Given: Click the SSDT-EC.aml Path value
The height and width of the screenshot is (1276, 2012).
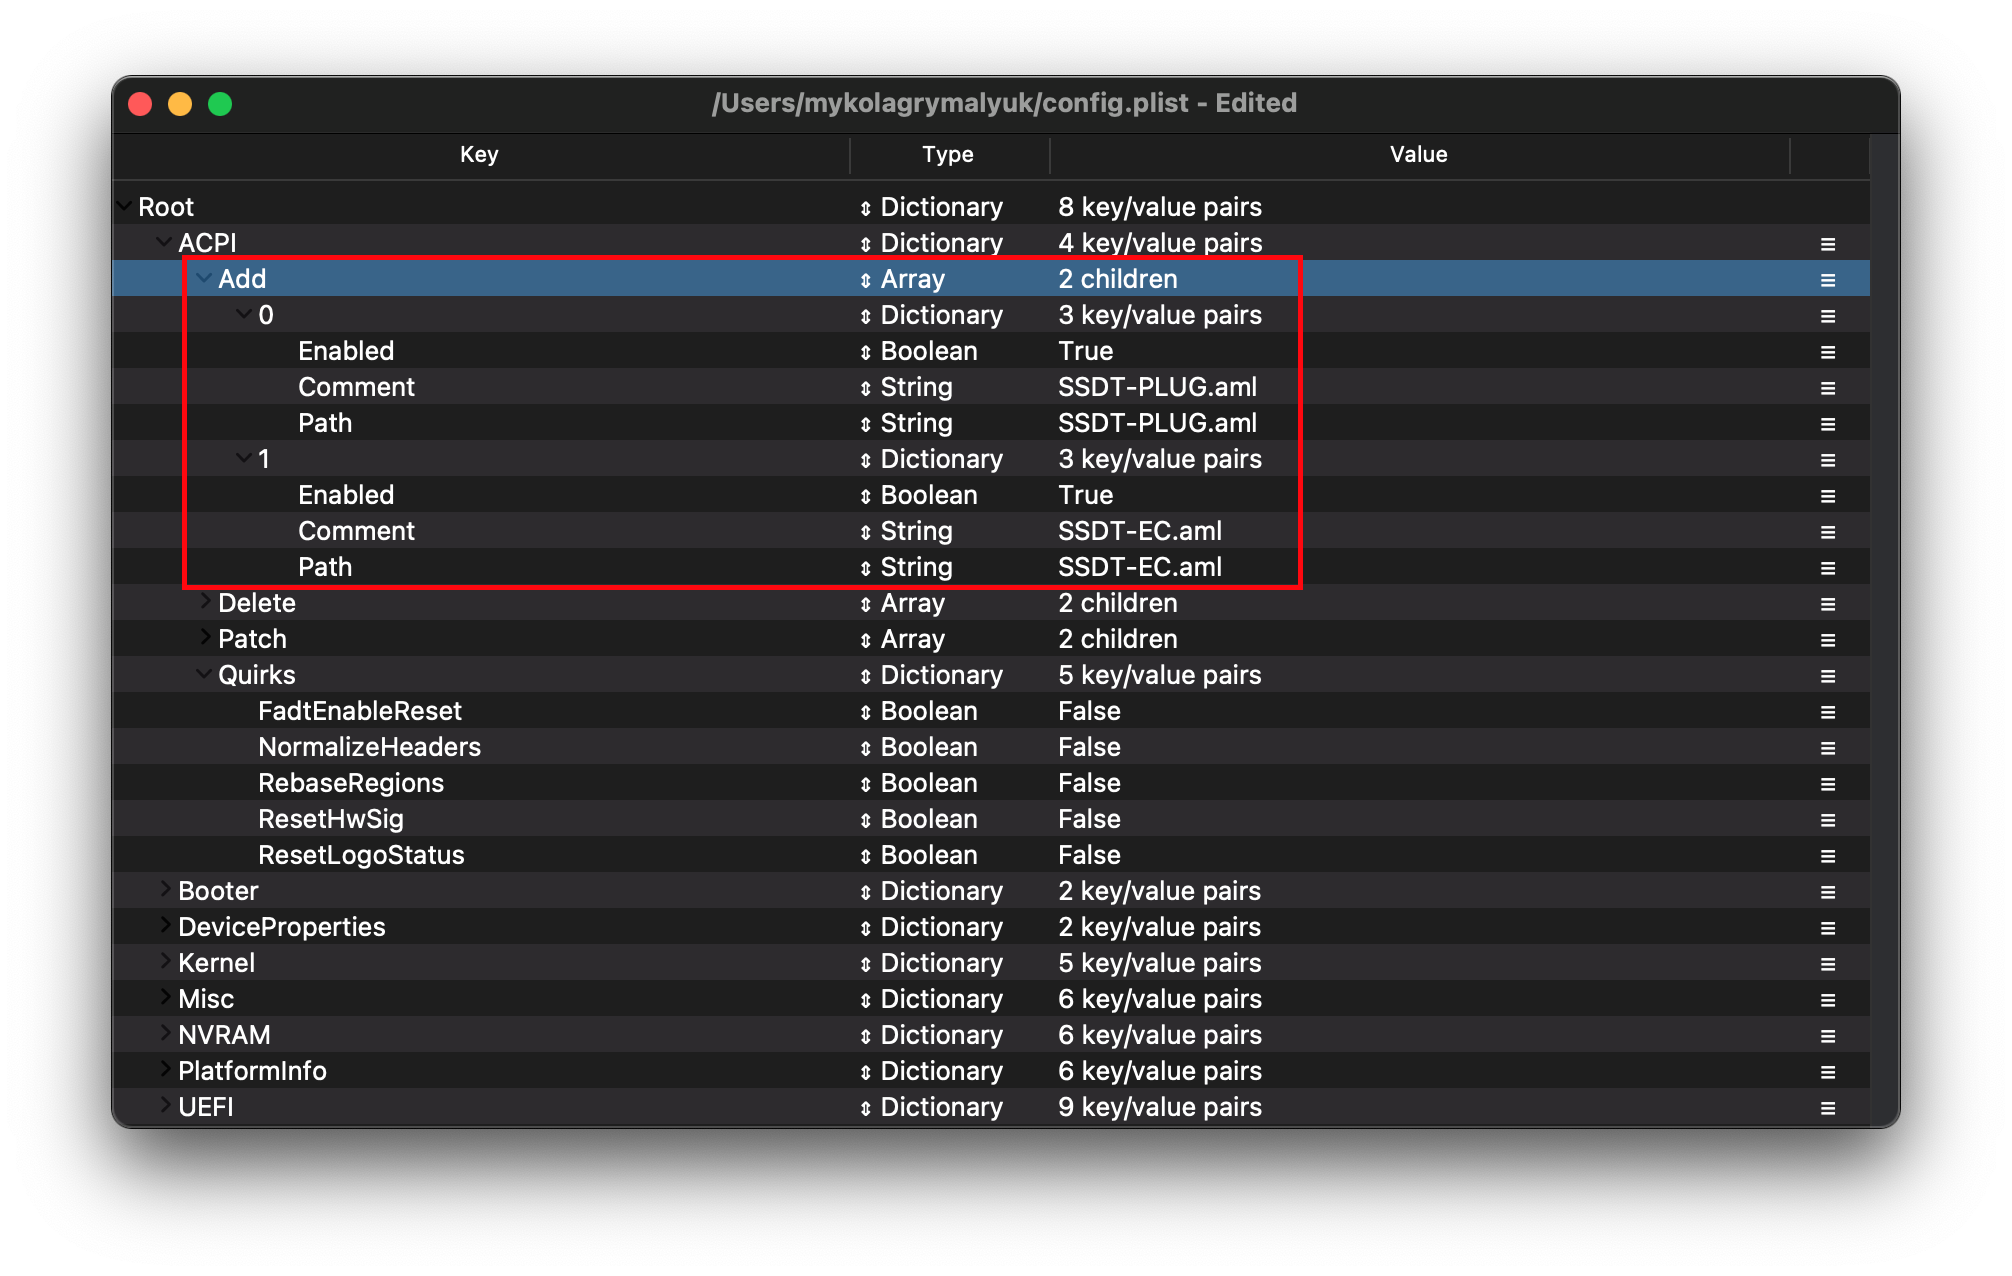Looking at the screenshot, I should click(1140, 567).
